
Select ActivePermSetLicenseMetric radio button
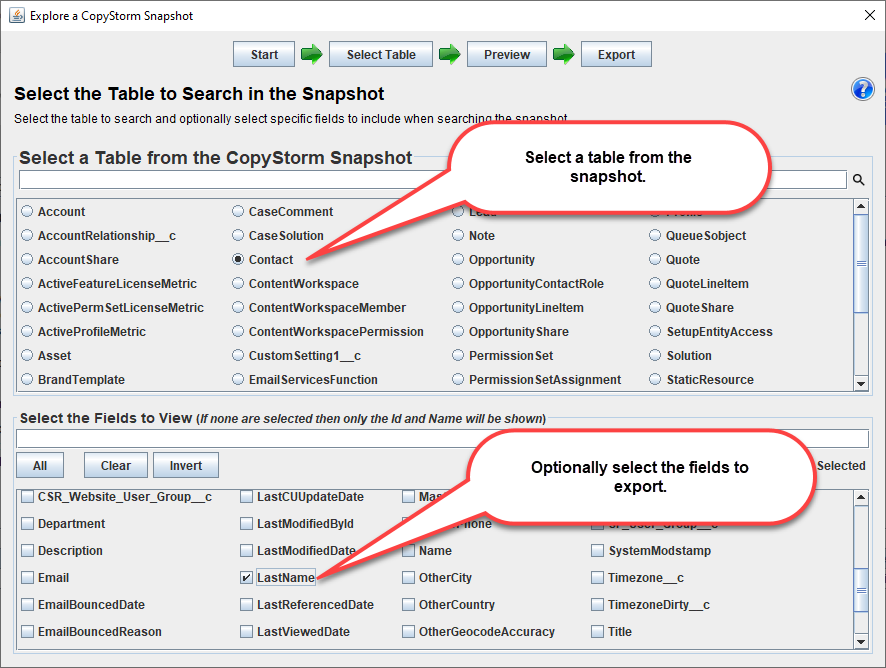click(x=27, y=307)
